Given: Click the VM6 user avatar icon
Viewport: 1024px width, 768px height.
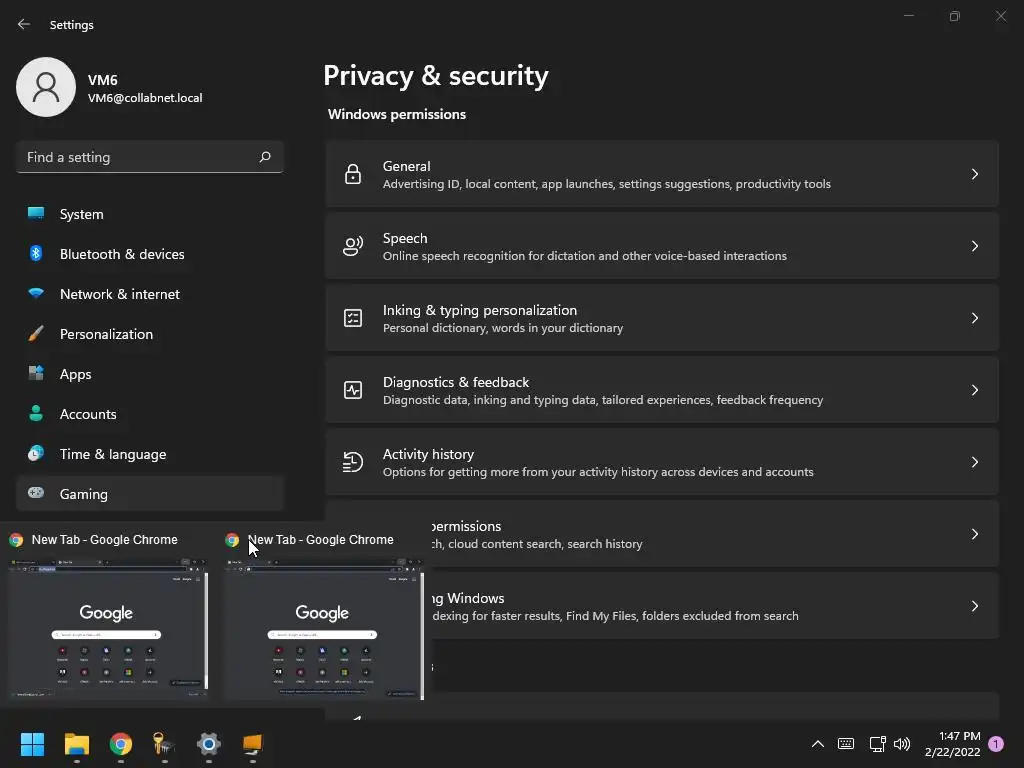Looking at the screenshot, I should tap(46, 87).
